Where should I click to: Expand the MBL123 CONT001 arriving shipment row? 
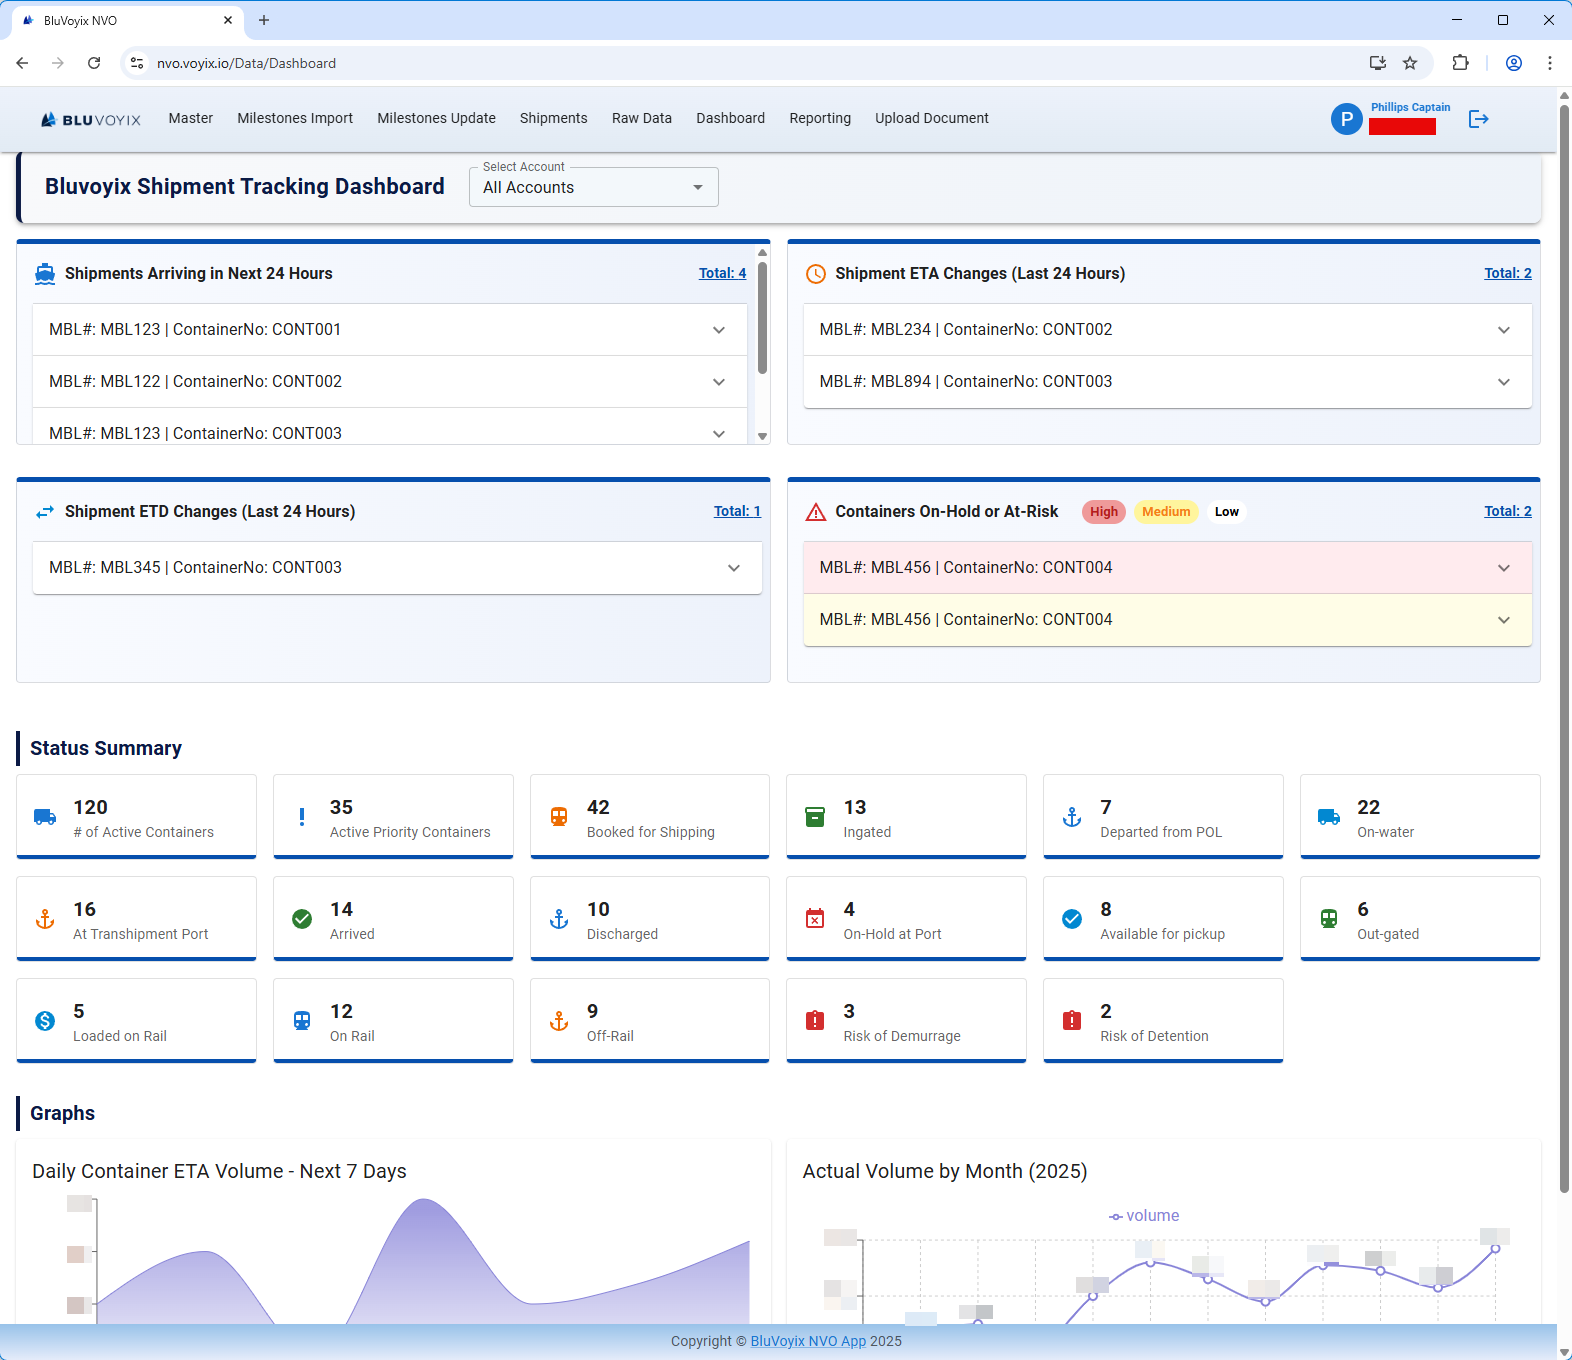[x=390, y=330]
